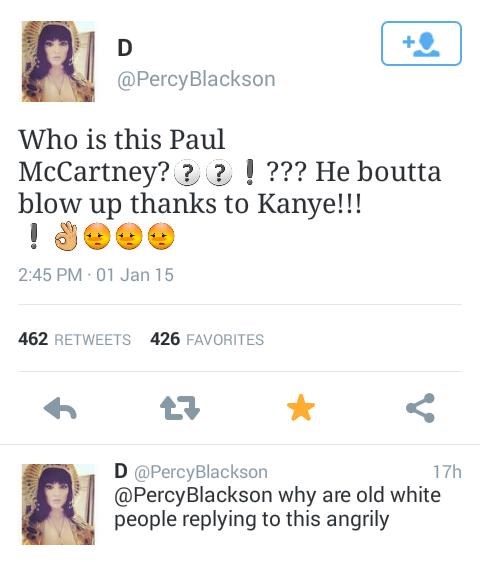Select the main tweet text about Paul McCartney
Image resolution: width=480 pixels, height=562 pixels.
point(229,189)
